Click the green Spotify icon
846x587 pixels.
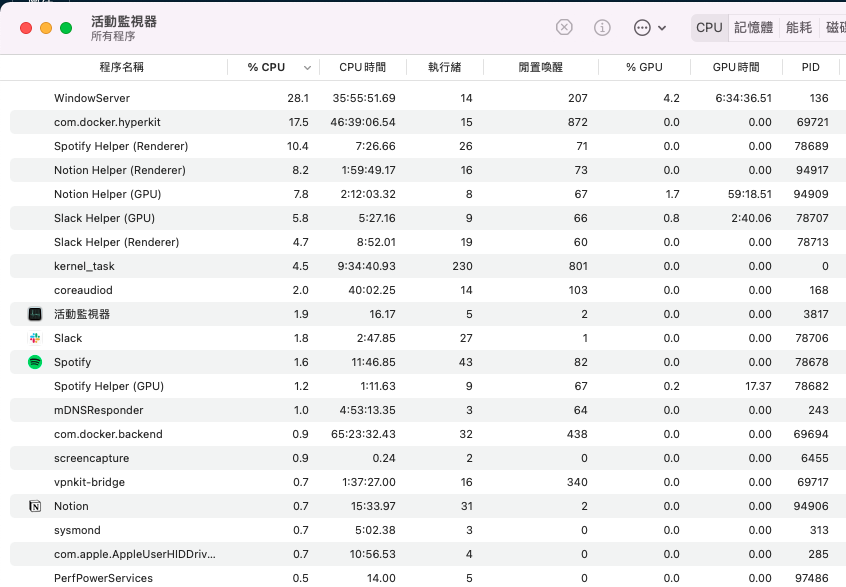tap(35, 362)
